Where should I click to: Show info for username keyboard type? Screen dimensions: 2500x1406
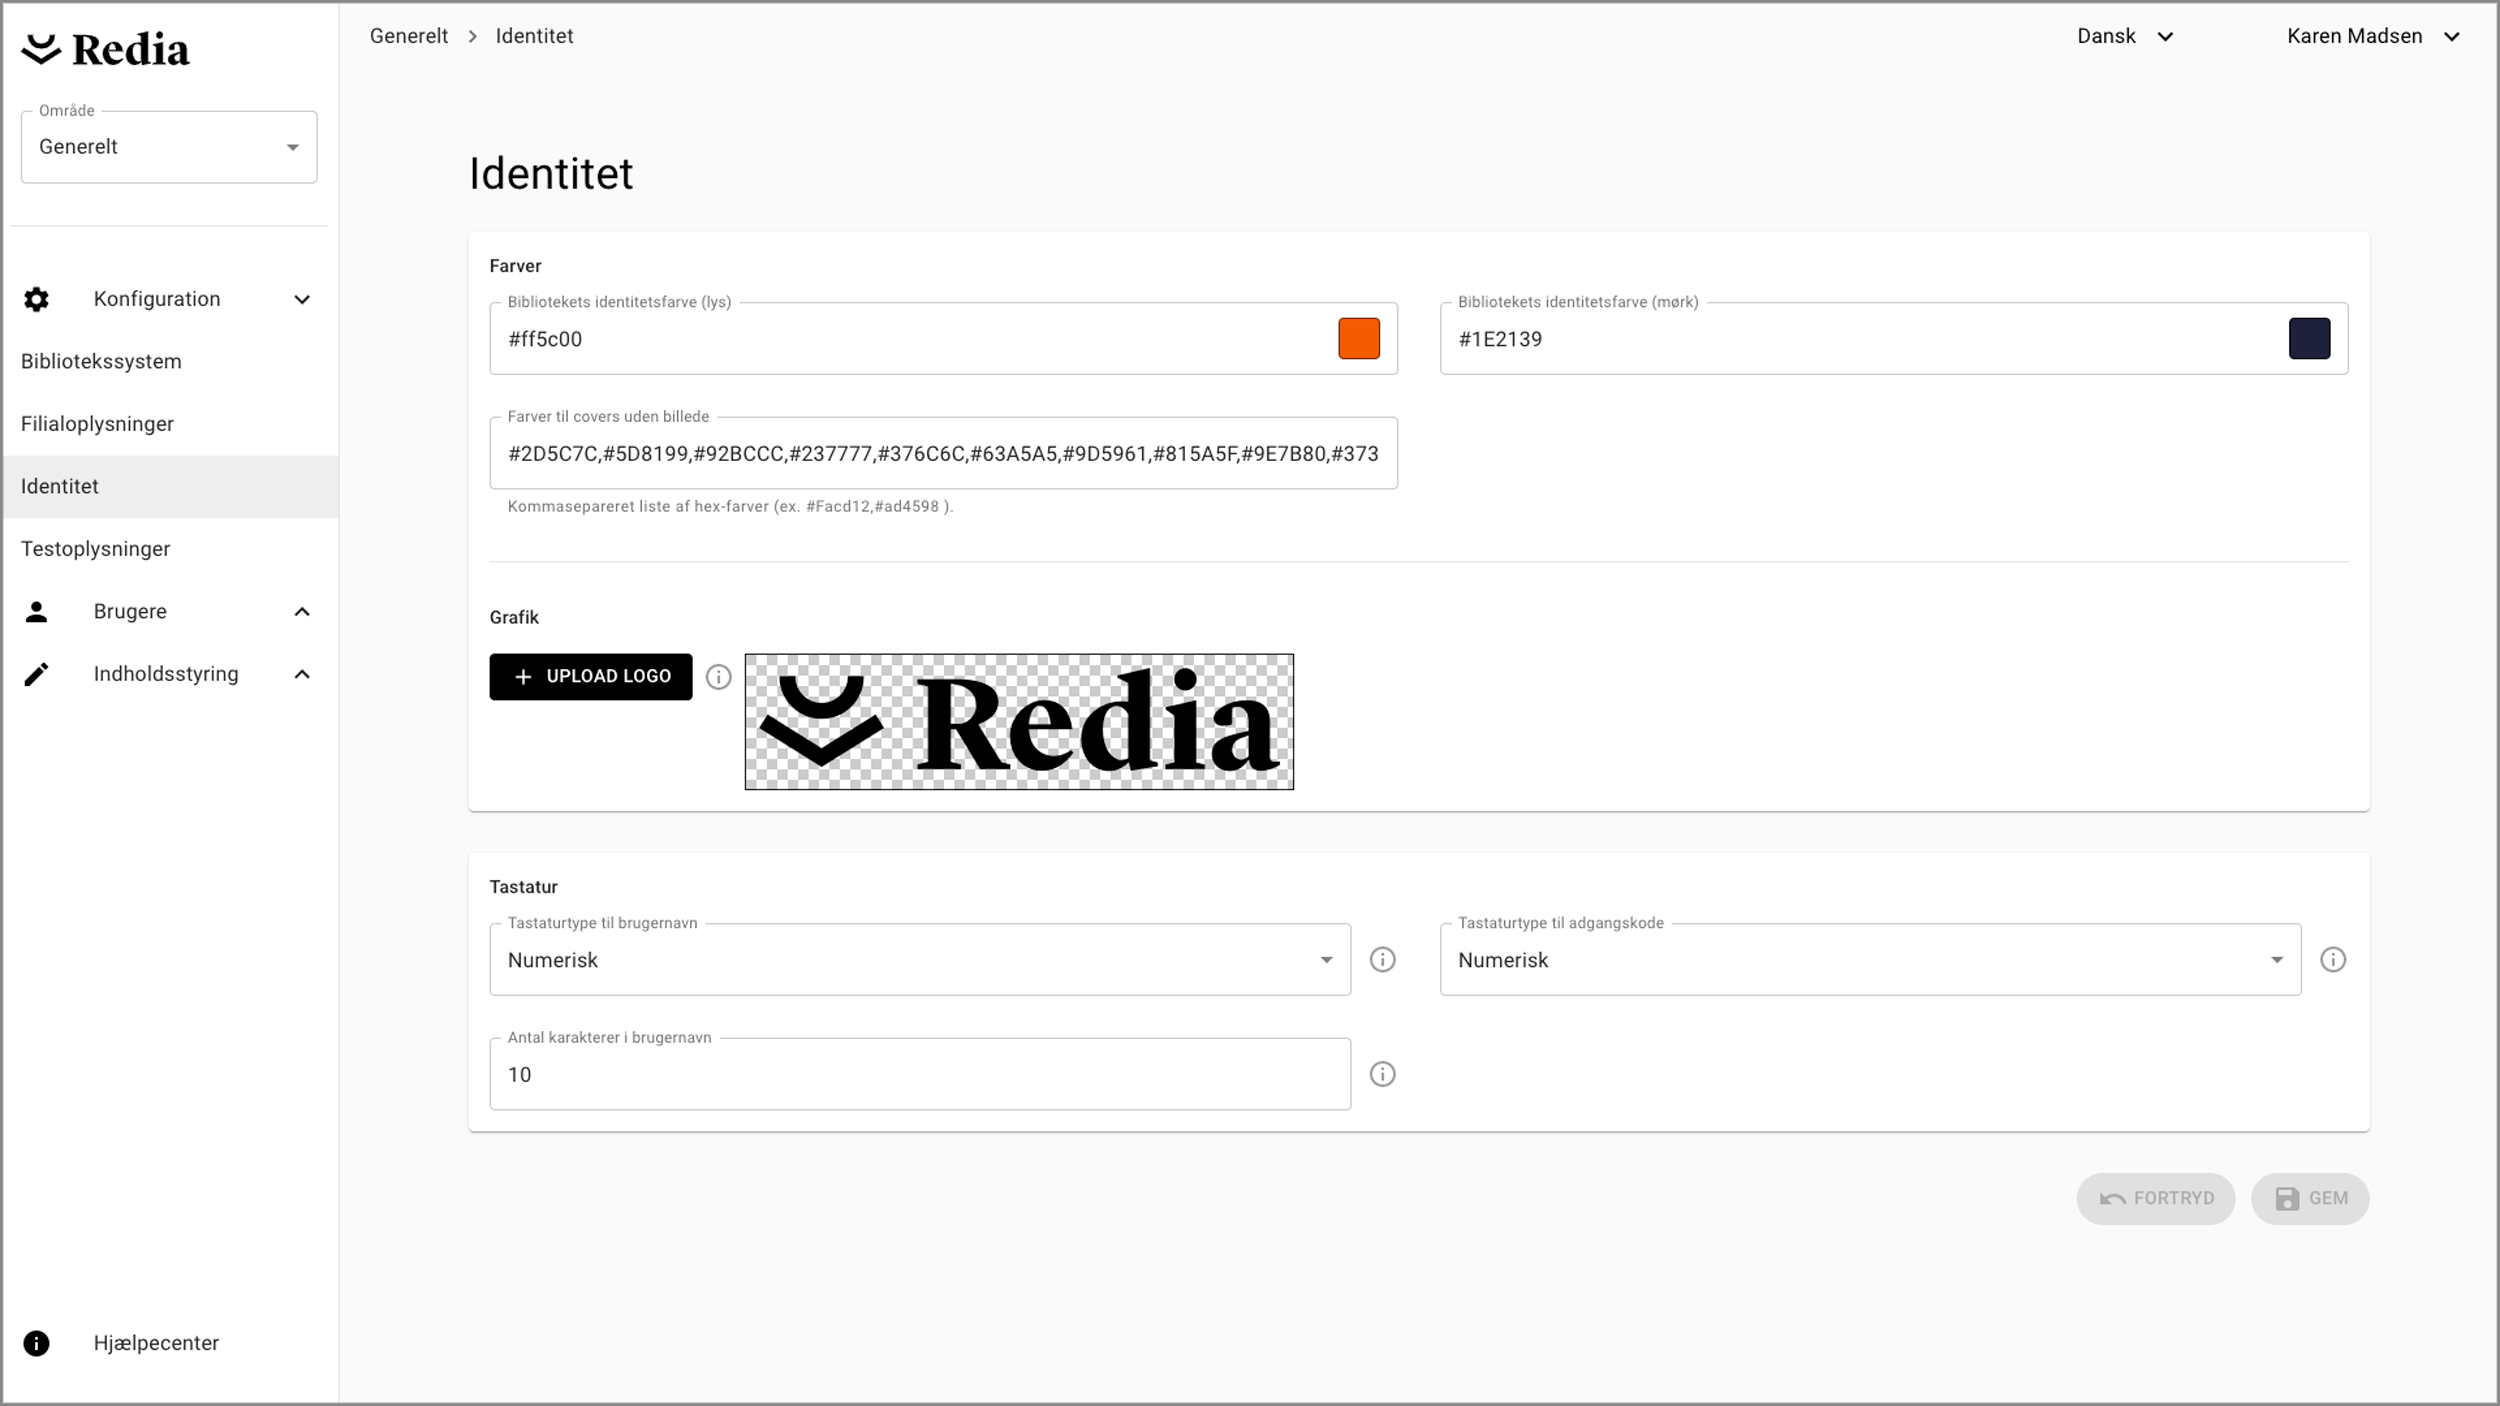[1382, 960]
